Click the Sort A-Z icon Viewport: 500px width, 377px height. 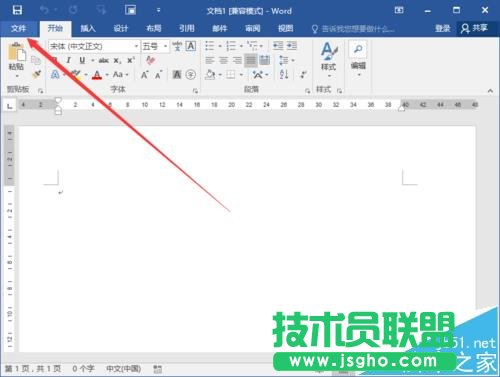coord(284,74)
